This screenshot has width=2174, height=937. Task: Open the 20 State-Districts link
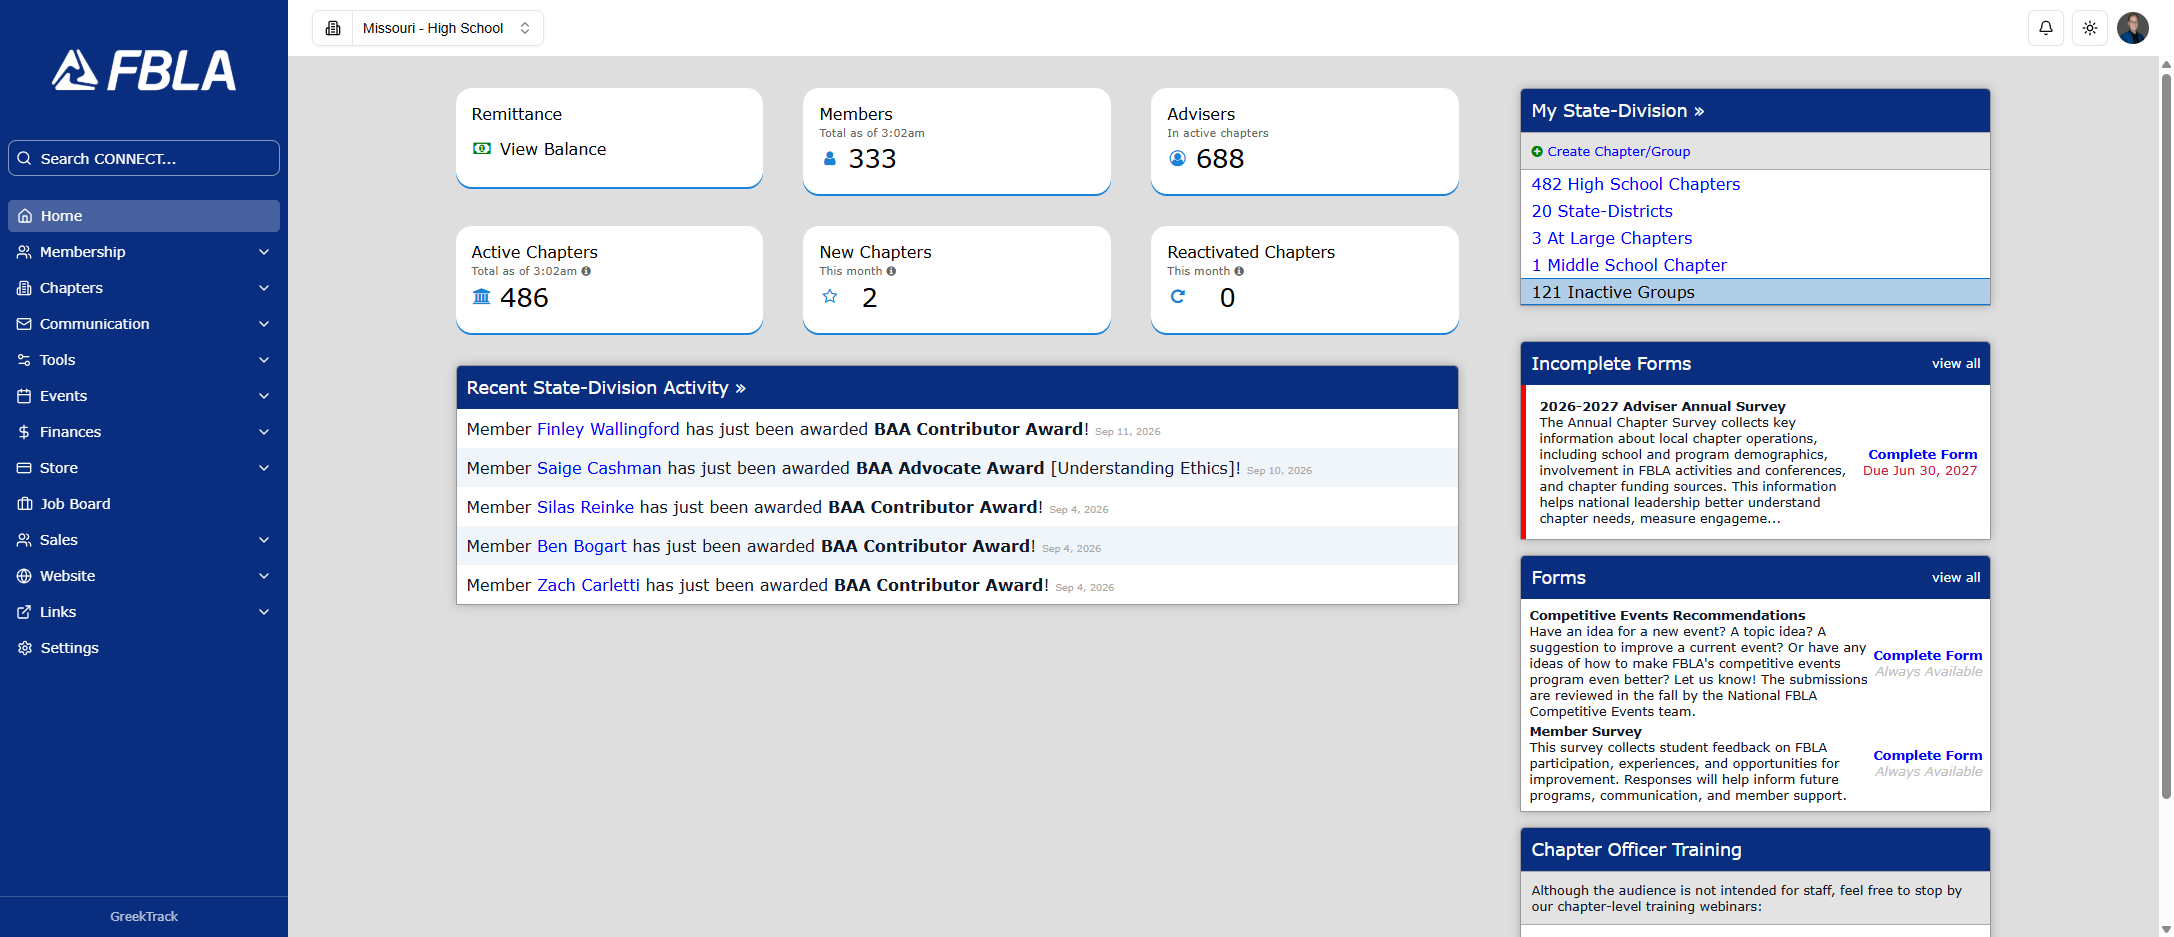coord(1602,211)
